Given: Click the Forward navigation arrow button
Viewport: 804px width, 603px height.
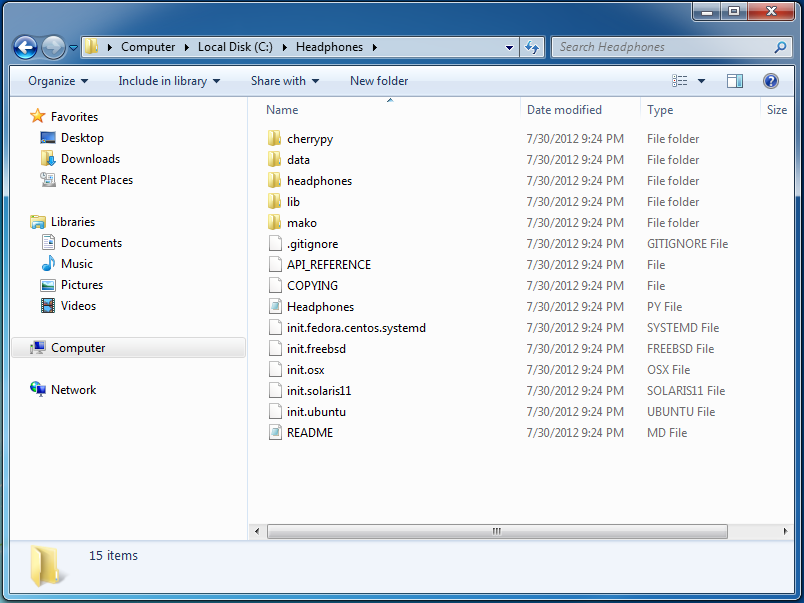Looking at the screenshot, I should (53, 48).
